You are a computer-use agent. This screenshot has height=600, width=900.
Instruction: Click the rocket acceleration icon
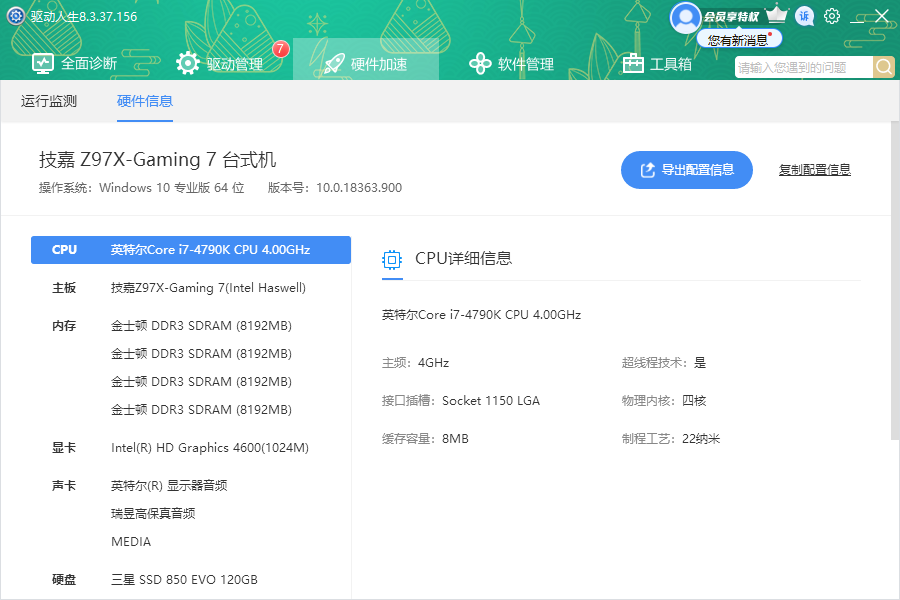pyautogui.click(x=335, y=63)
